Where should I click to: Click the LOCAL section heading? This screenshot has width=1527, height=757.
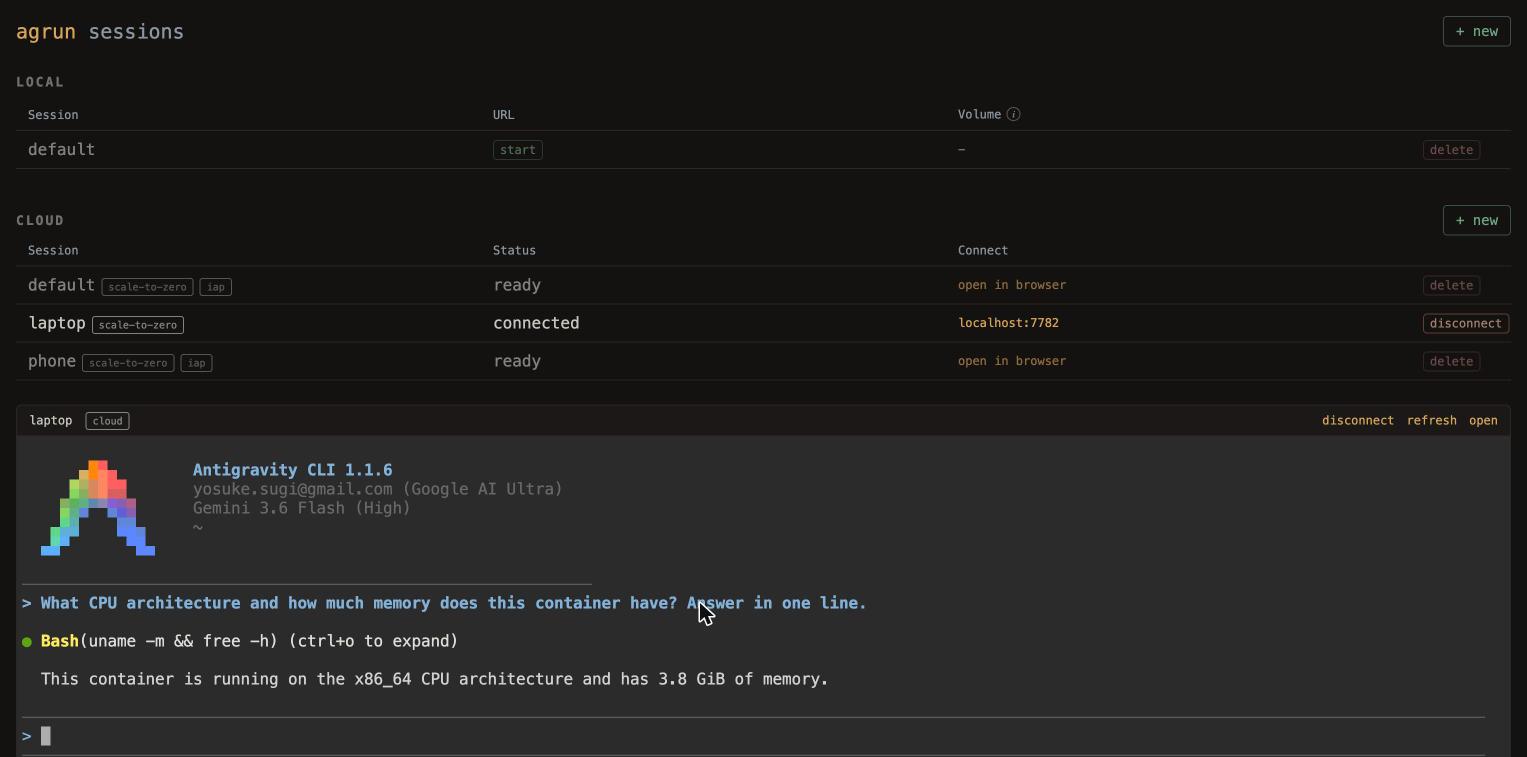tap(40, 82)
